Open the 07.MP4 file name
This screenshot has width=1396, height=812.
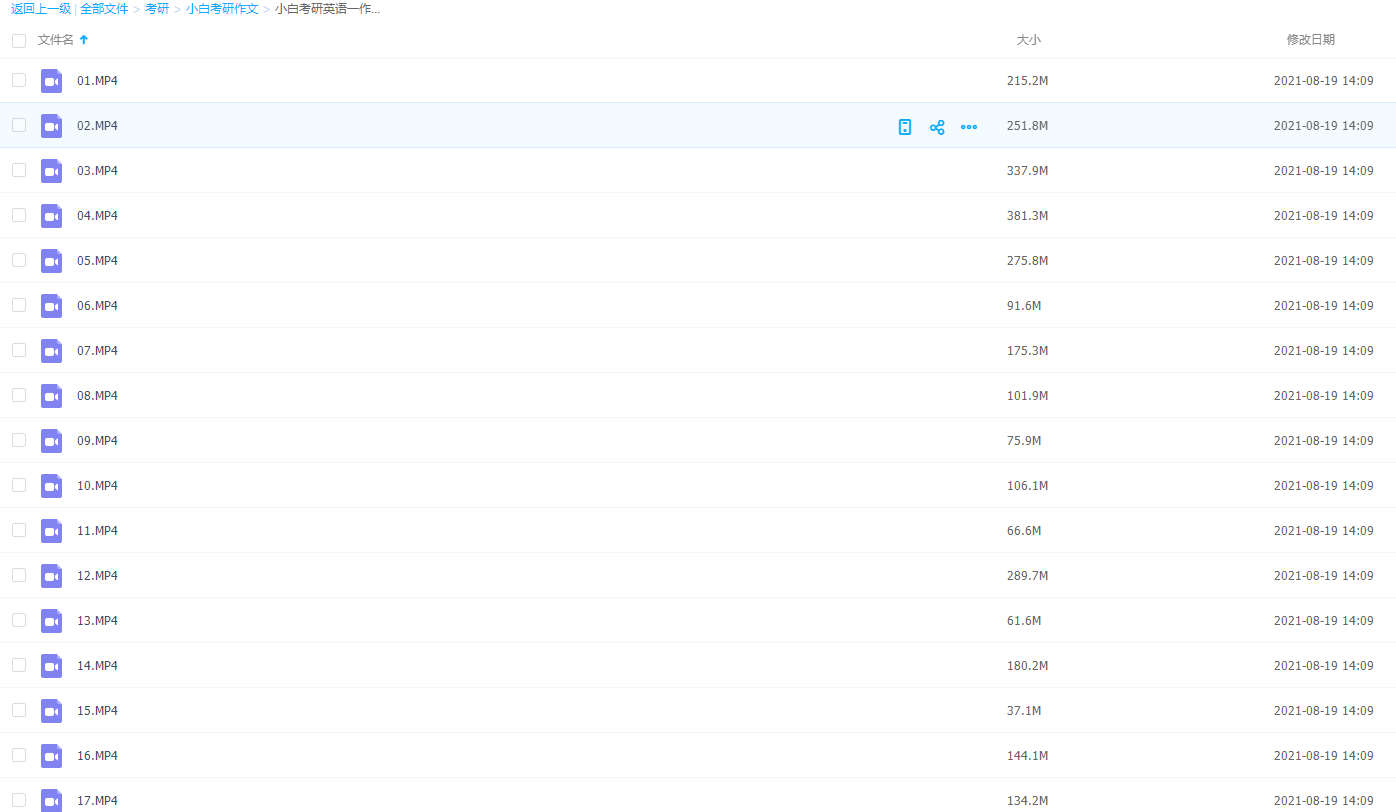click(97, 351)
